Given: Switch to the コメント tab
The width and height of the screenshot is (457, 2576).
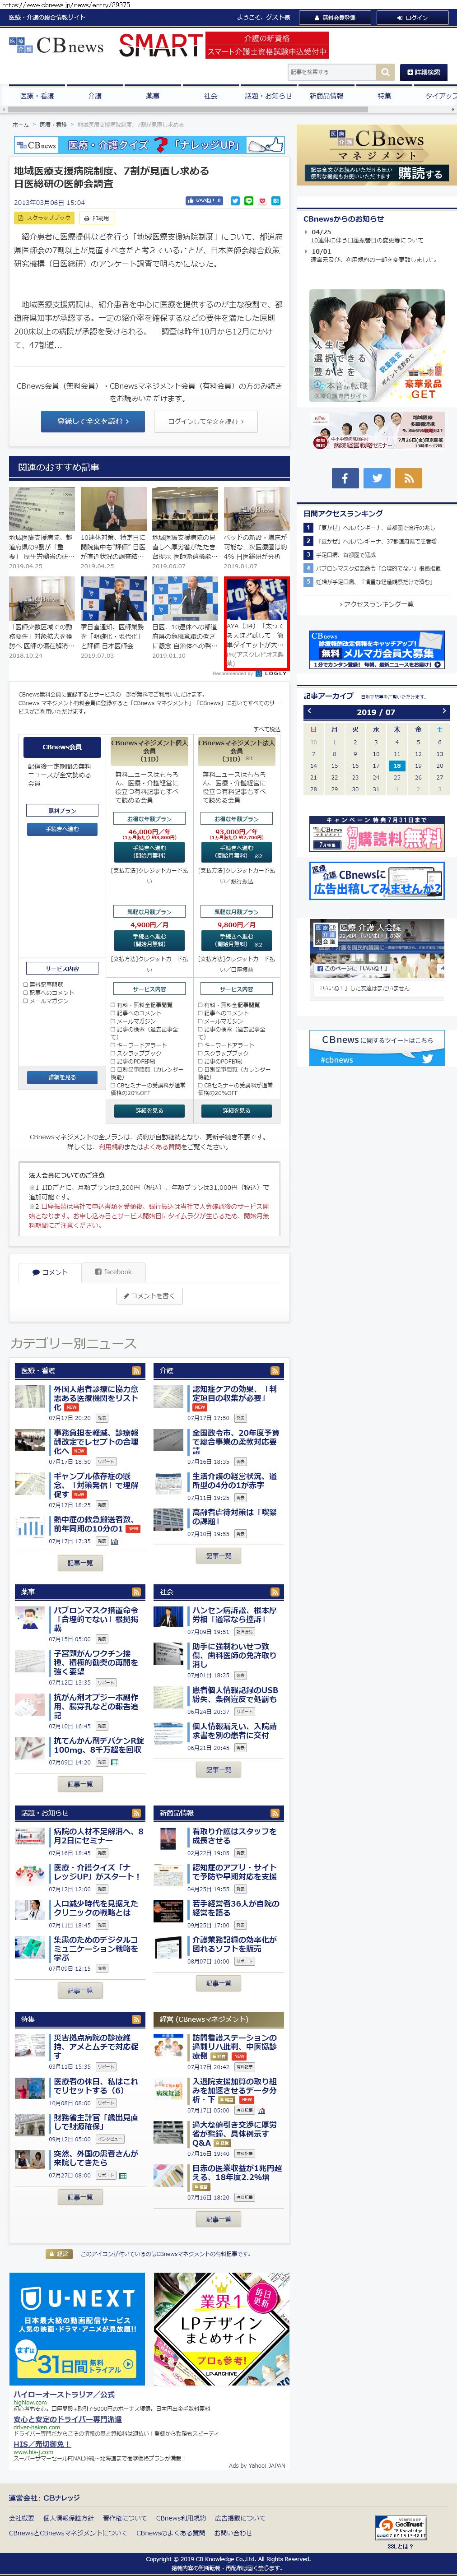Looking at the screenshot, I should click(x=49, y=1272).
